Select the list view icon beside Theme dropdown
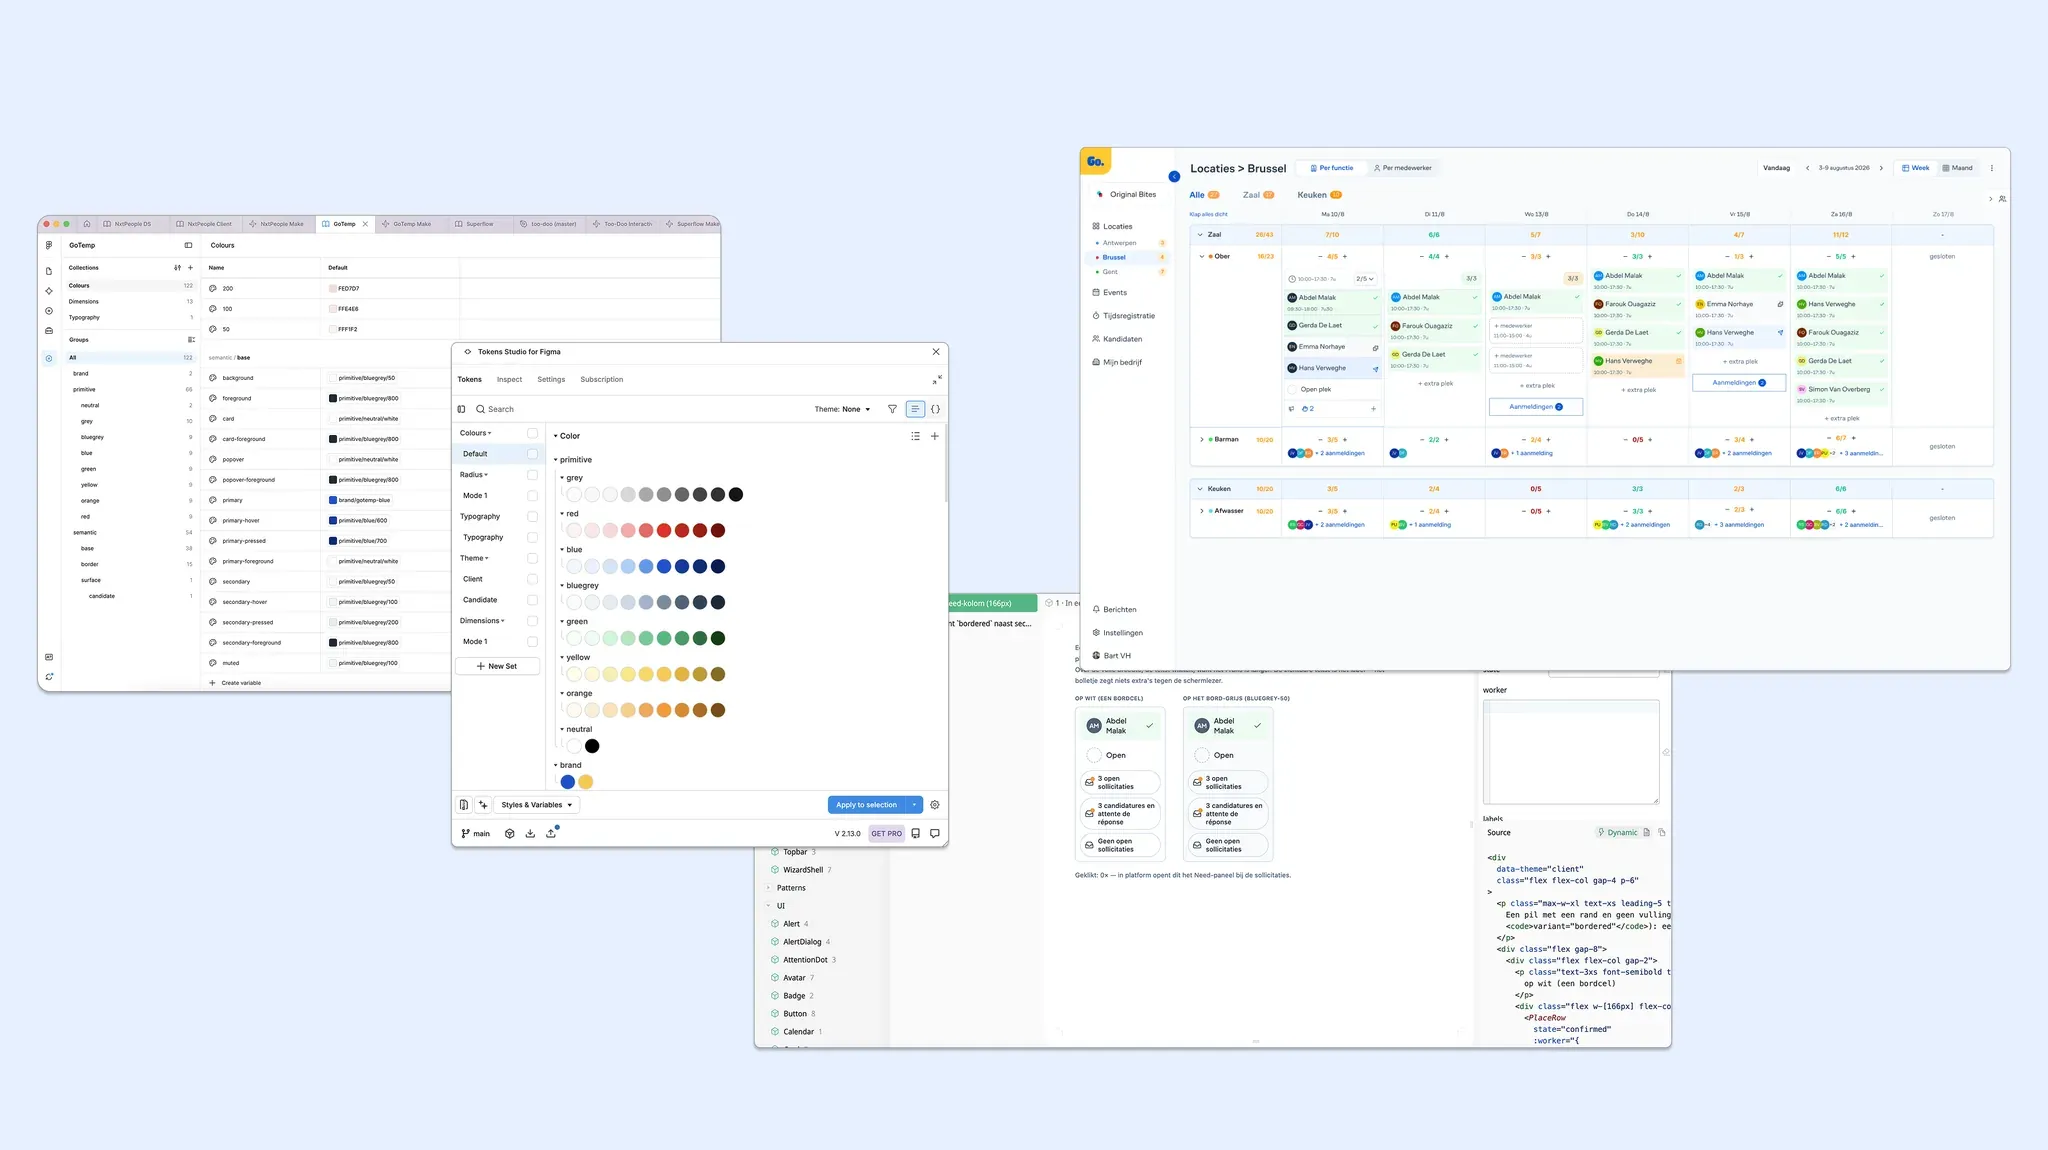This screenshot has width=2048, height=1150. coord(915,409)
